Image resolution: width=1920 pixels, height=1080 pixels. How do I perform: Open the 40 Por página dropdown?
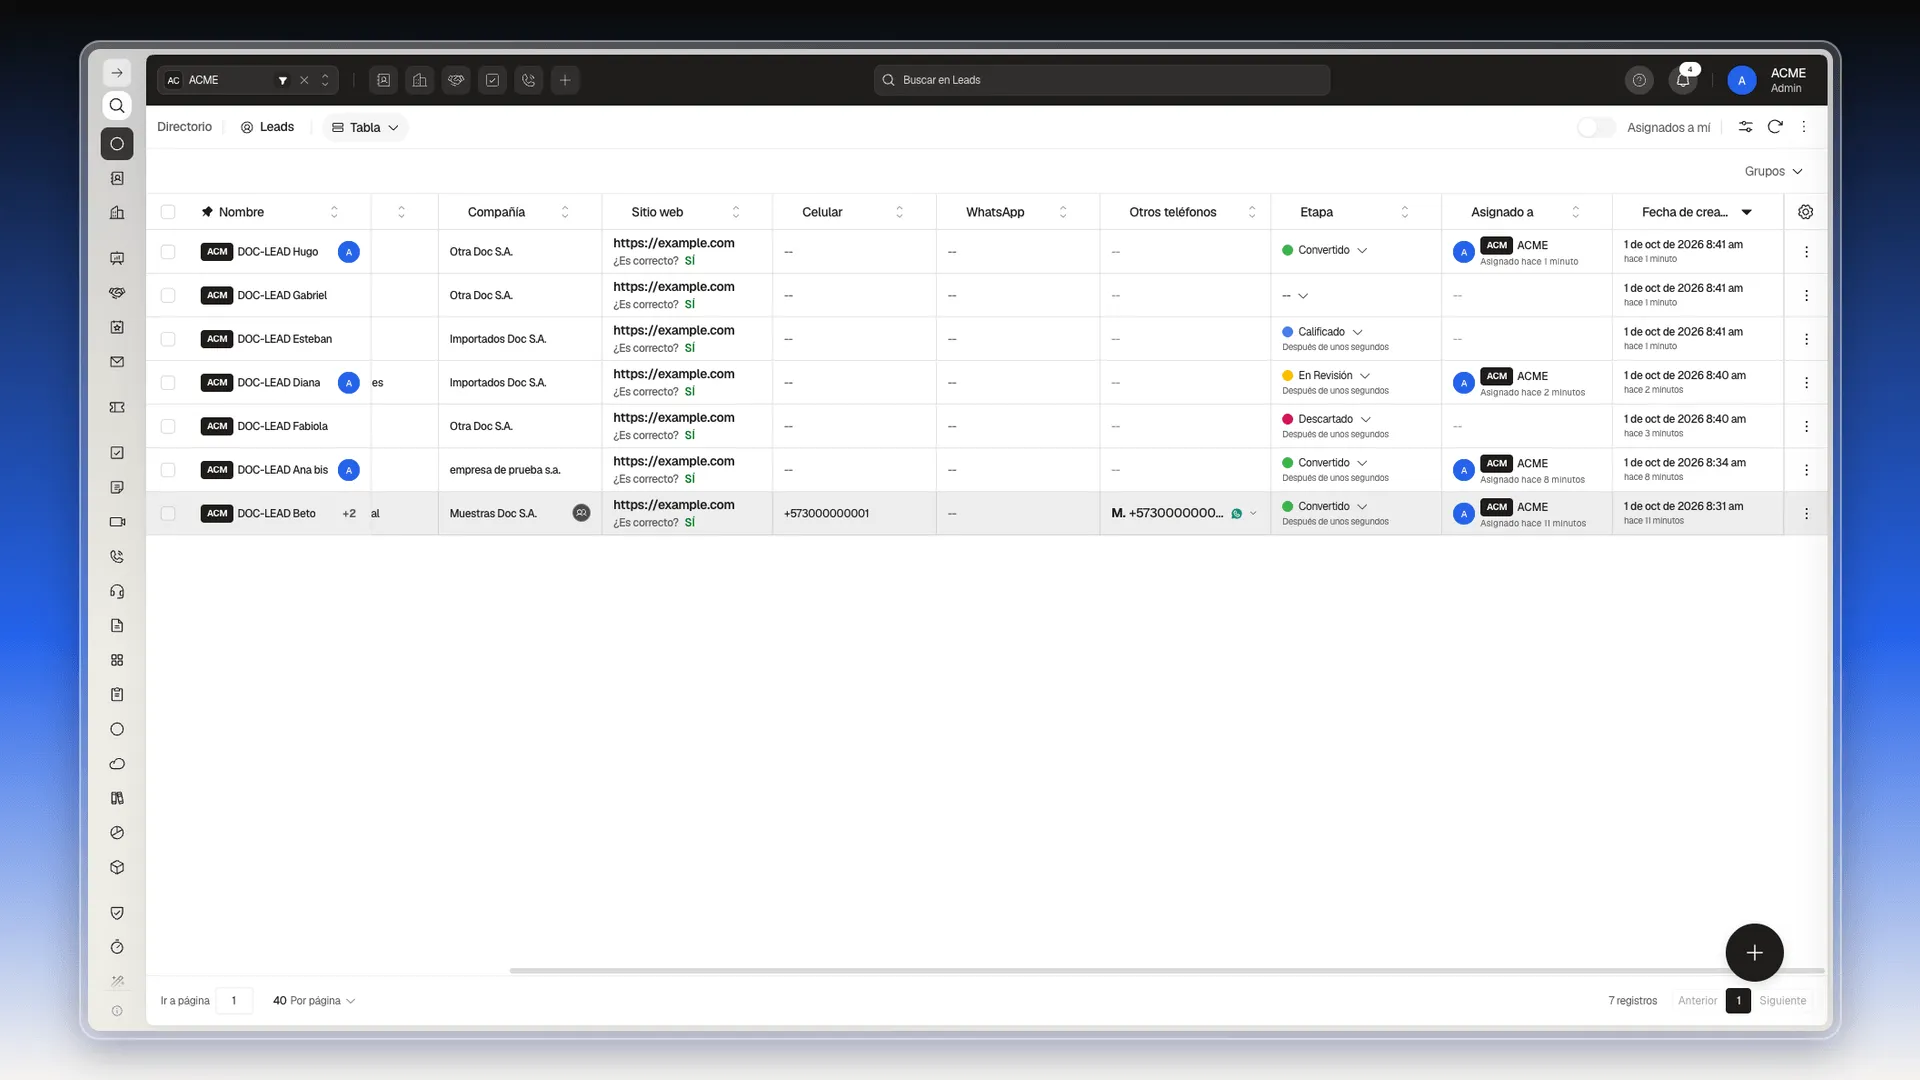[x=313, y=1001]
